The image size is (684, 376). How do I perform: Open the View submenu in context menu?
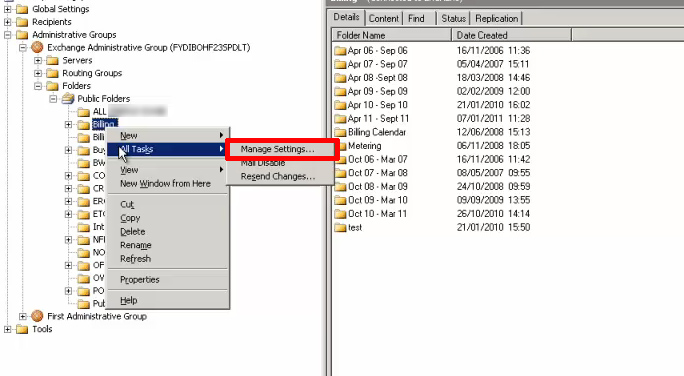click(x=168, y=170)
